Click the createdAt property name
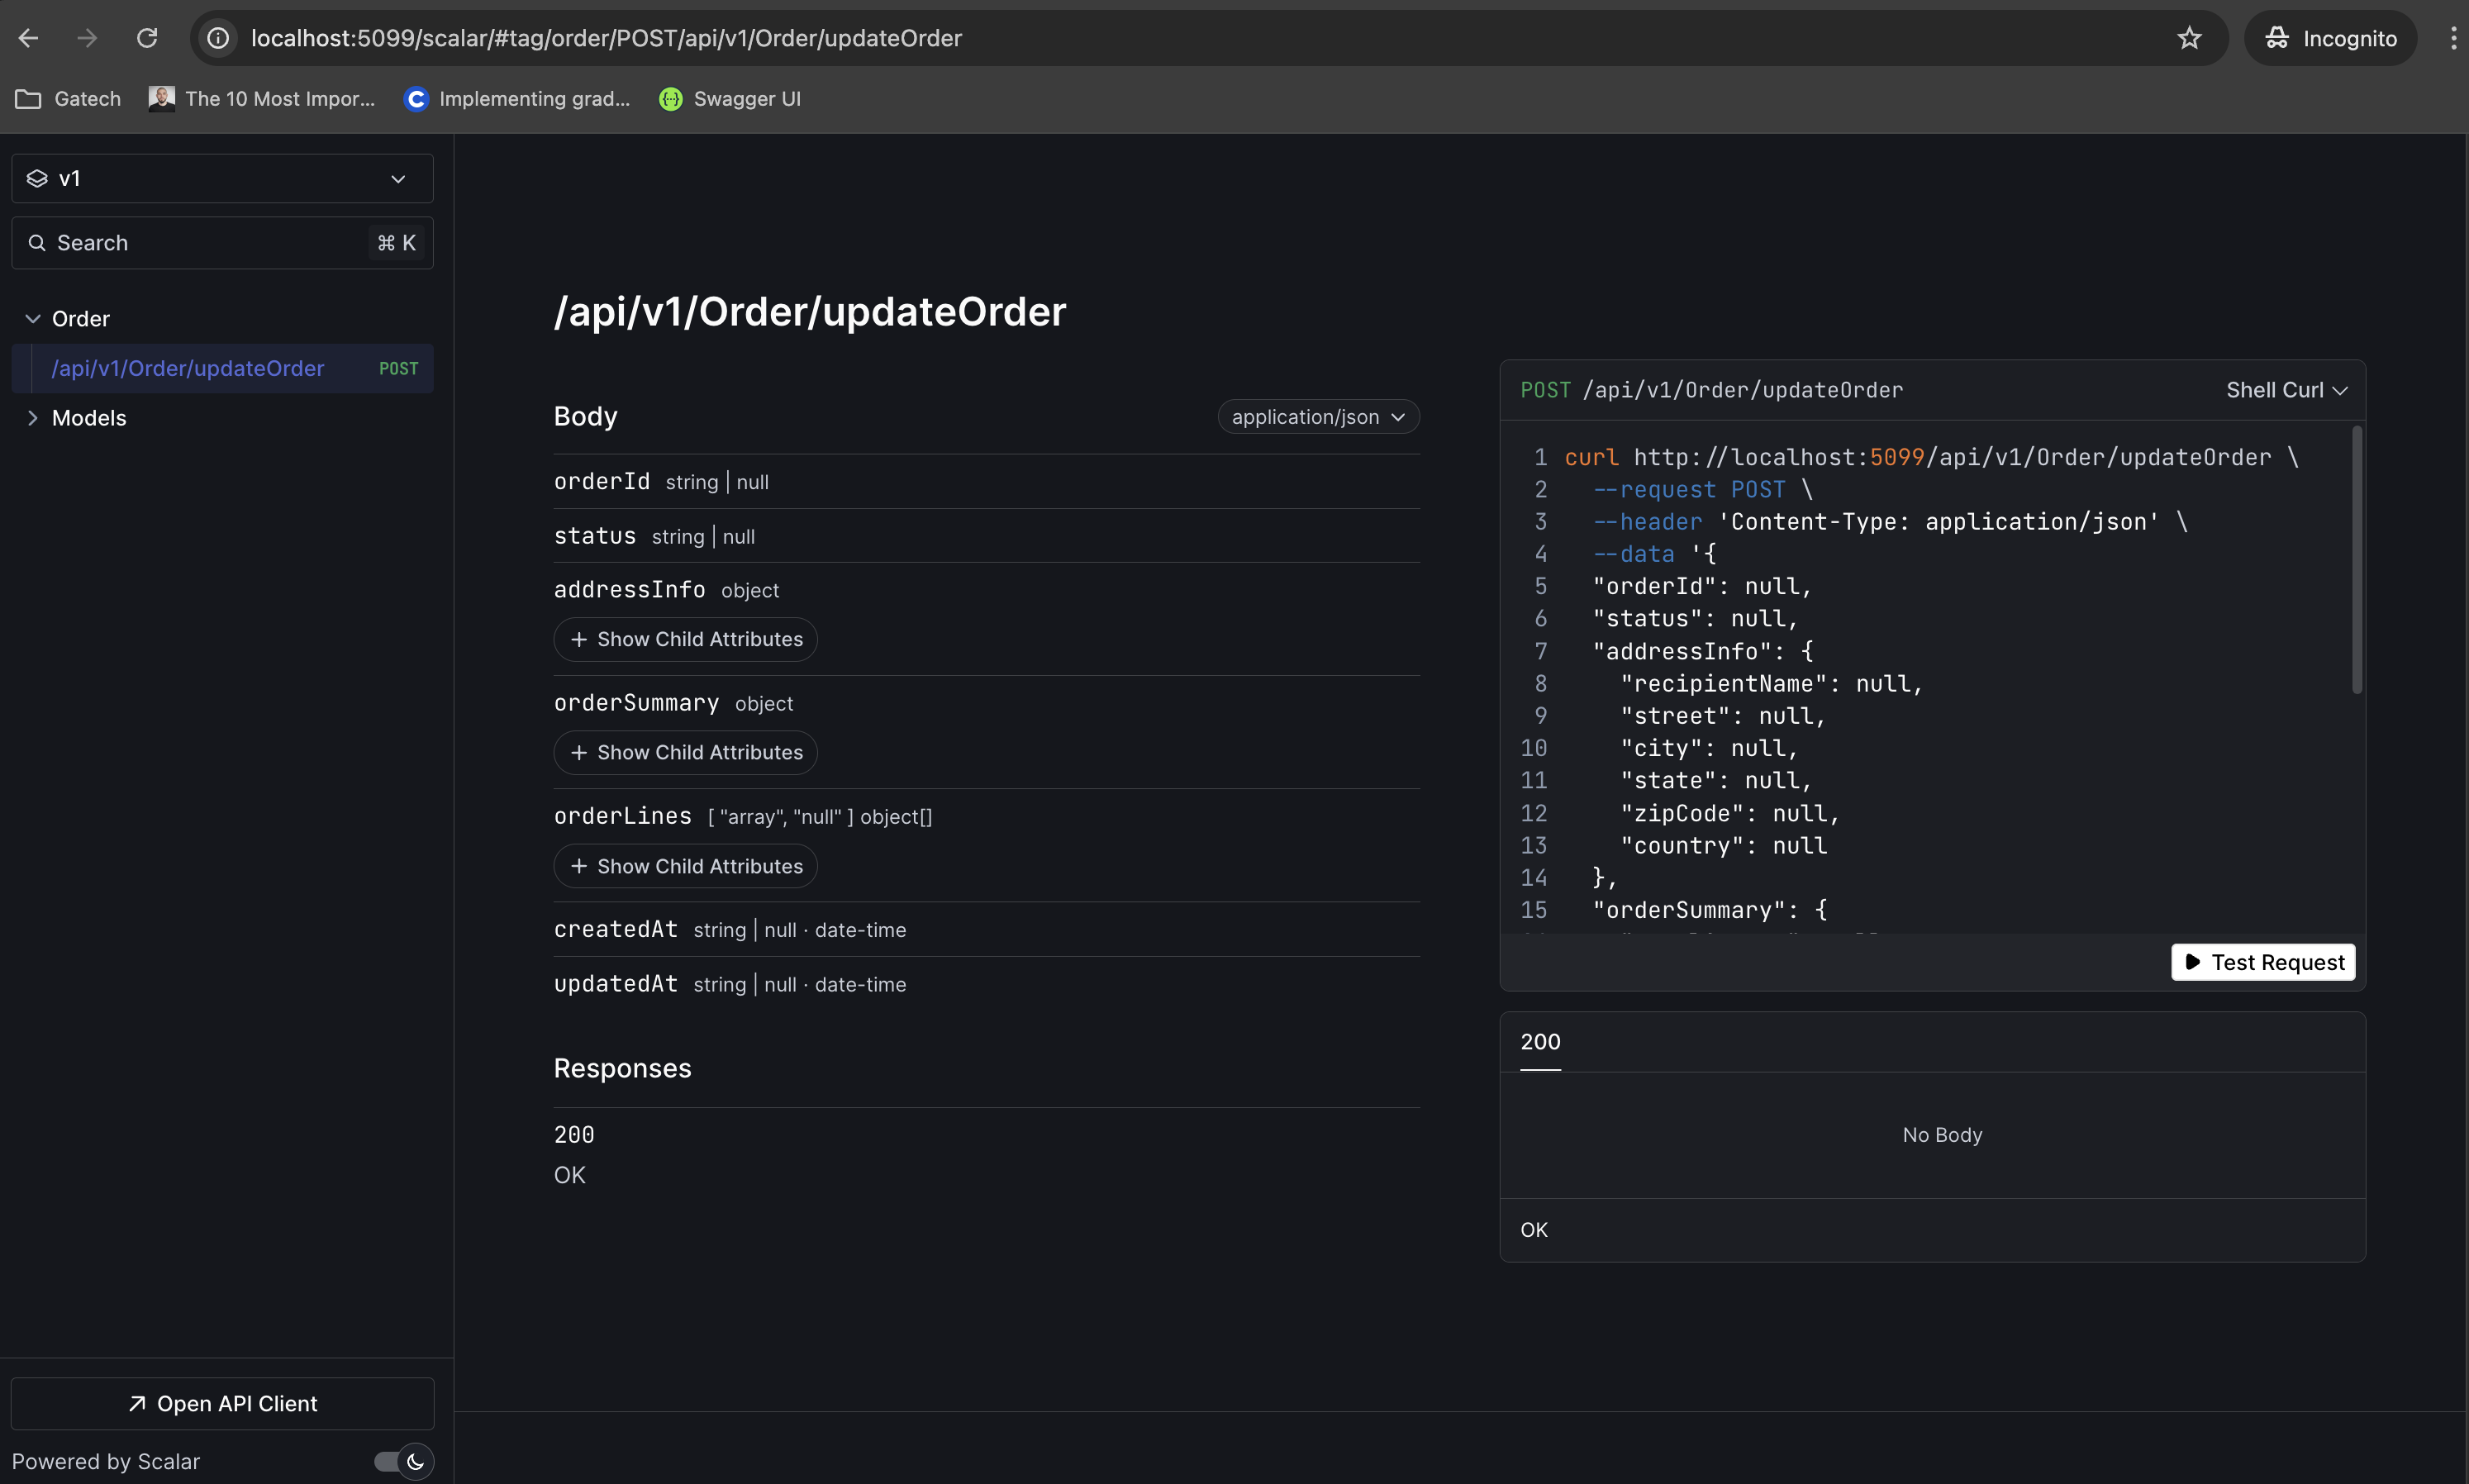The image size is (2469, 1484). (x=616, y=930)
